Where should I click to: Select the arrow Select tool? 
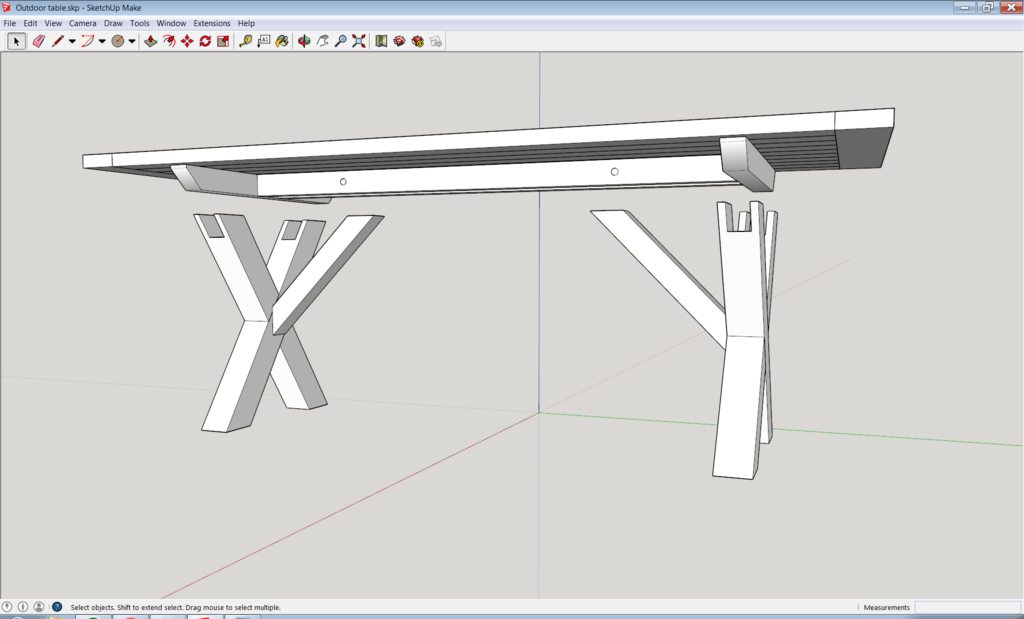click(x=16, y=41)
